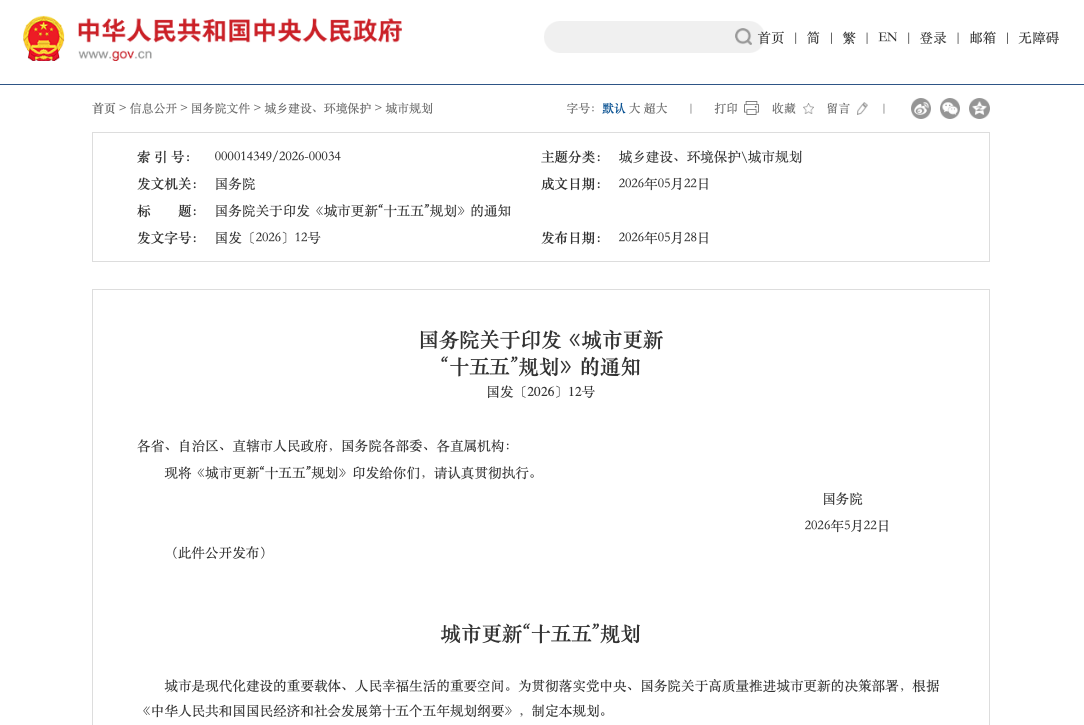Open the 邮箱 mailbox link
The width and height of the screenshot is (1084, 725).
pos(982,38)
